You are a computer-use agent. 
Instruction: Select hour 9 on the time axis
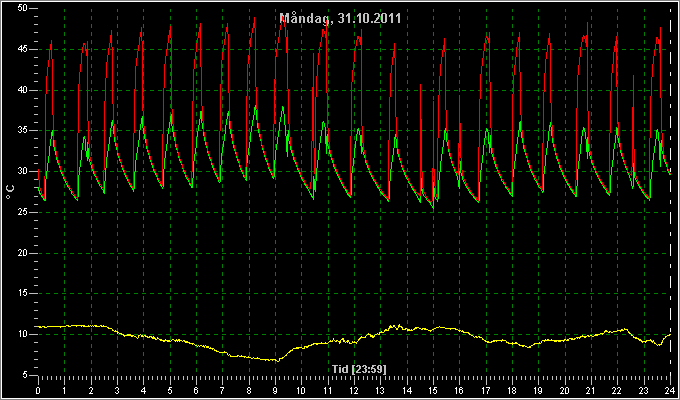click(x=275, y=390)
